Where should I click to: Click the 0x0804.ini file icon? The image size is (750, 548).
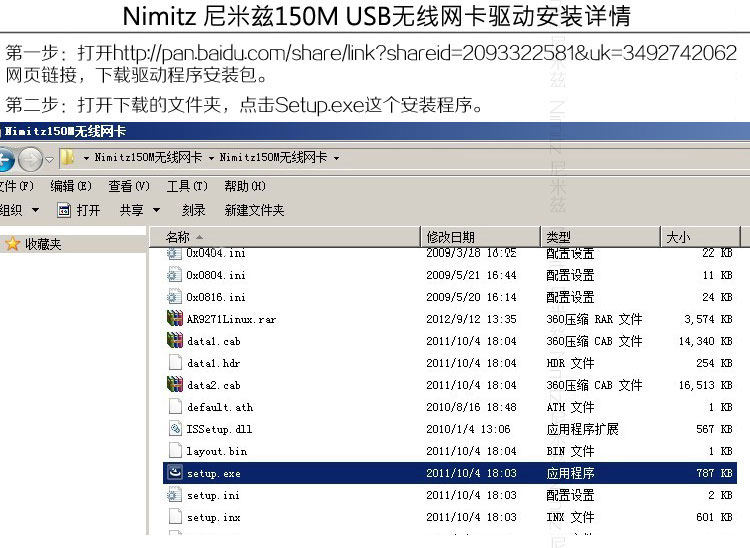[174, 275]
